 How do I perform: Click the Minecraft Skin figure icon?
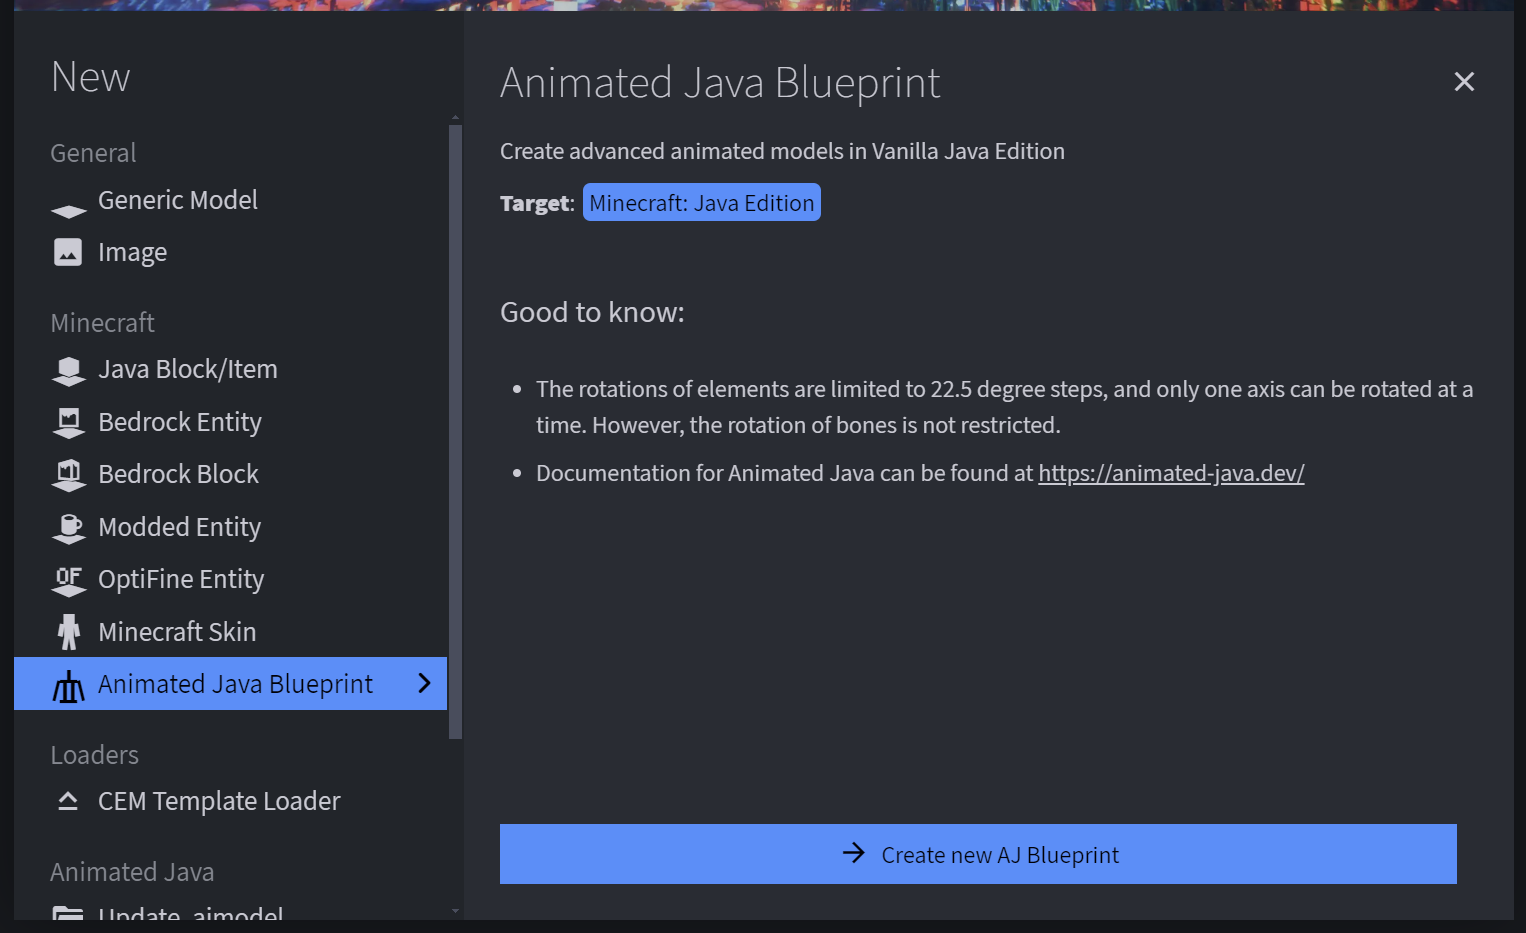[x=69, y=632]
